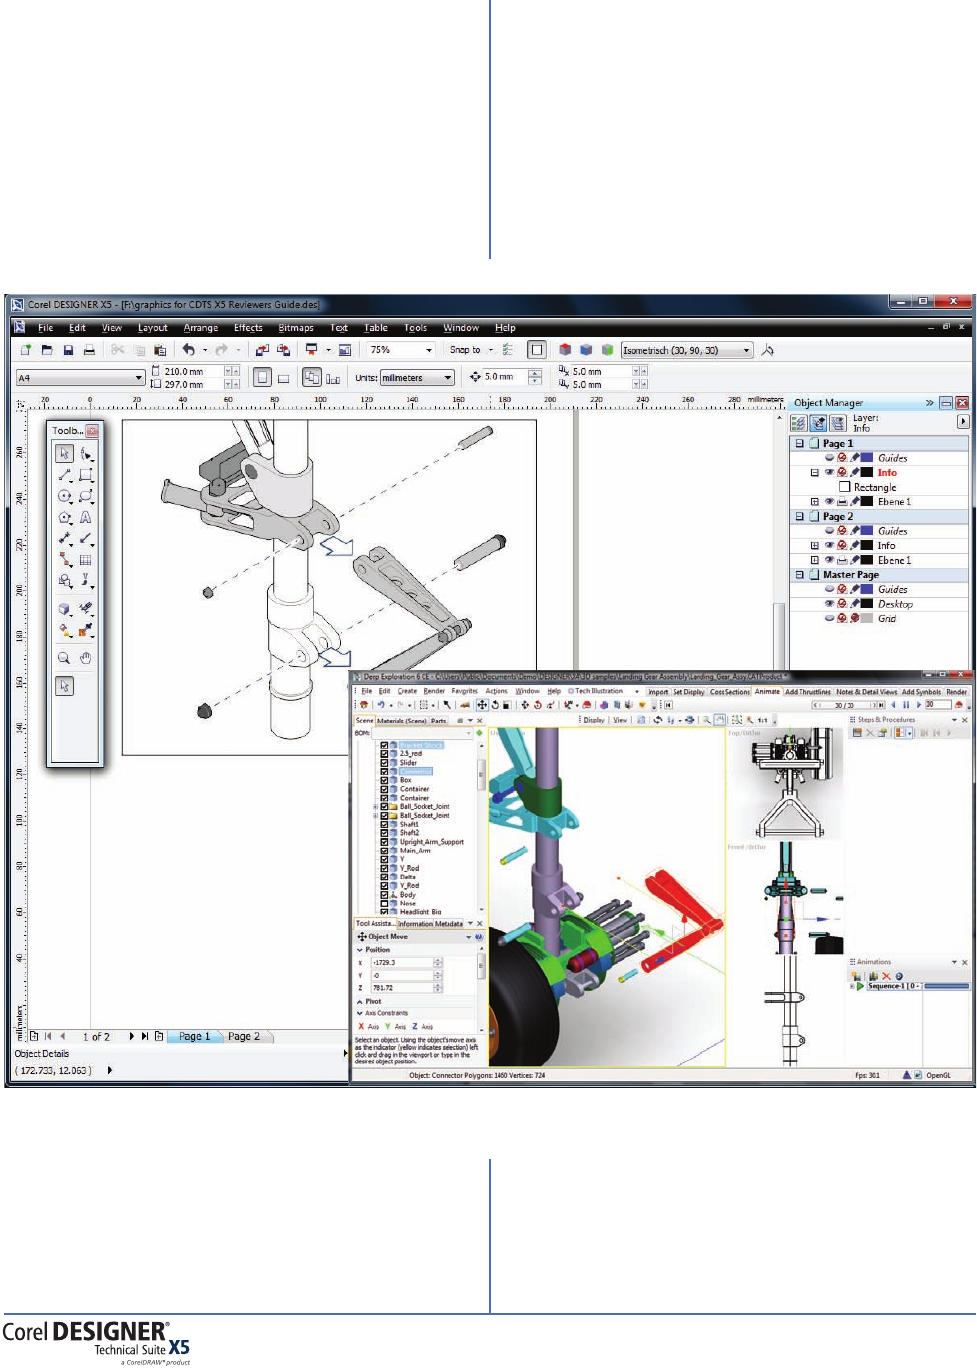The width and height of the screenshot is (977, 1370).
Task: Uncheck the Slider checkbox in Deep Exploration scene tree
Action: click(x=384, y=762)
